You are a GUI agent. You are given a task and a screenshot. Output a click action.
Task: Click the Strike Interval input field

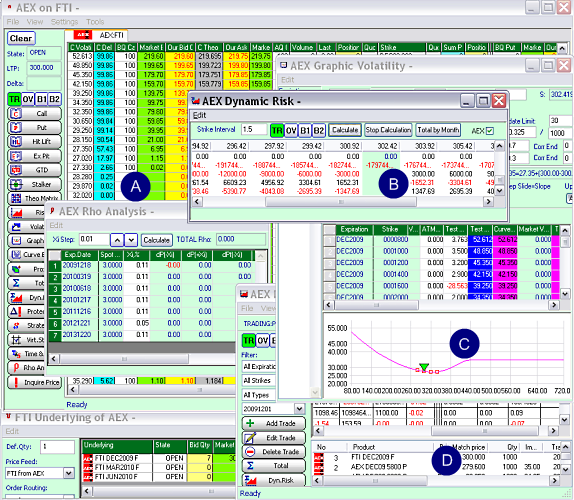(x=254, y=129)
